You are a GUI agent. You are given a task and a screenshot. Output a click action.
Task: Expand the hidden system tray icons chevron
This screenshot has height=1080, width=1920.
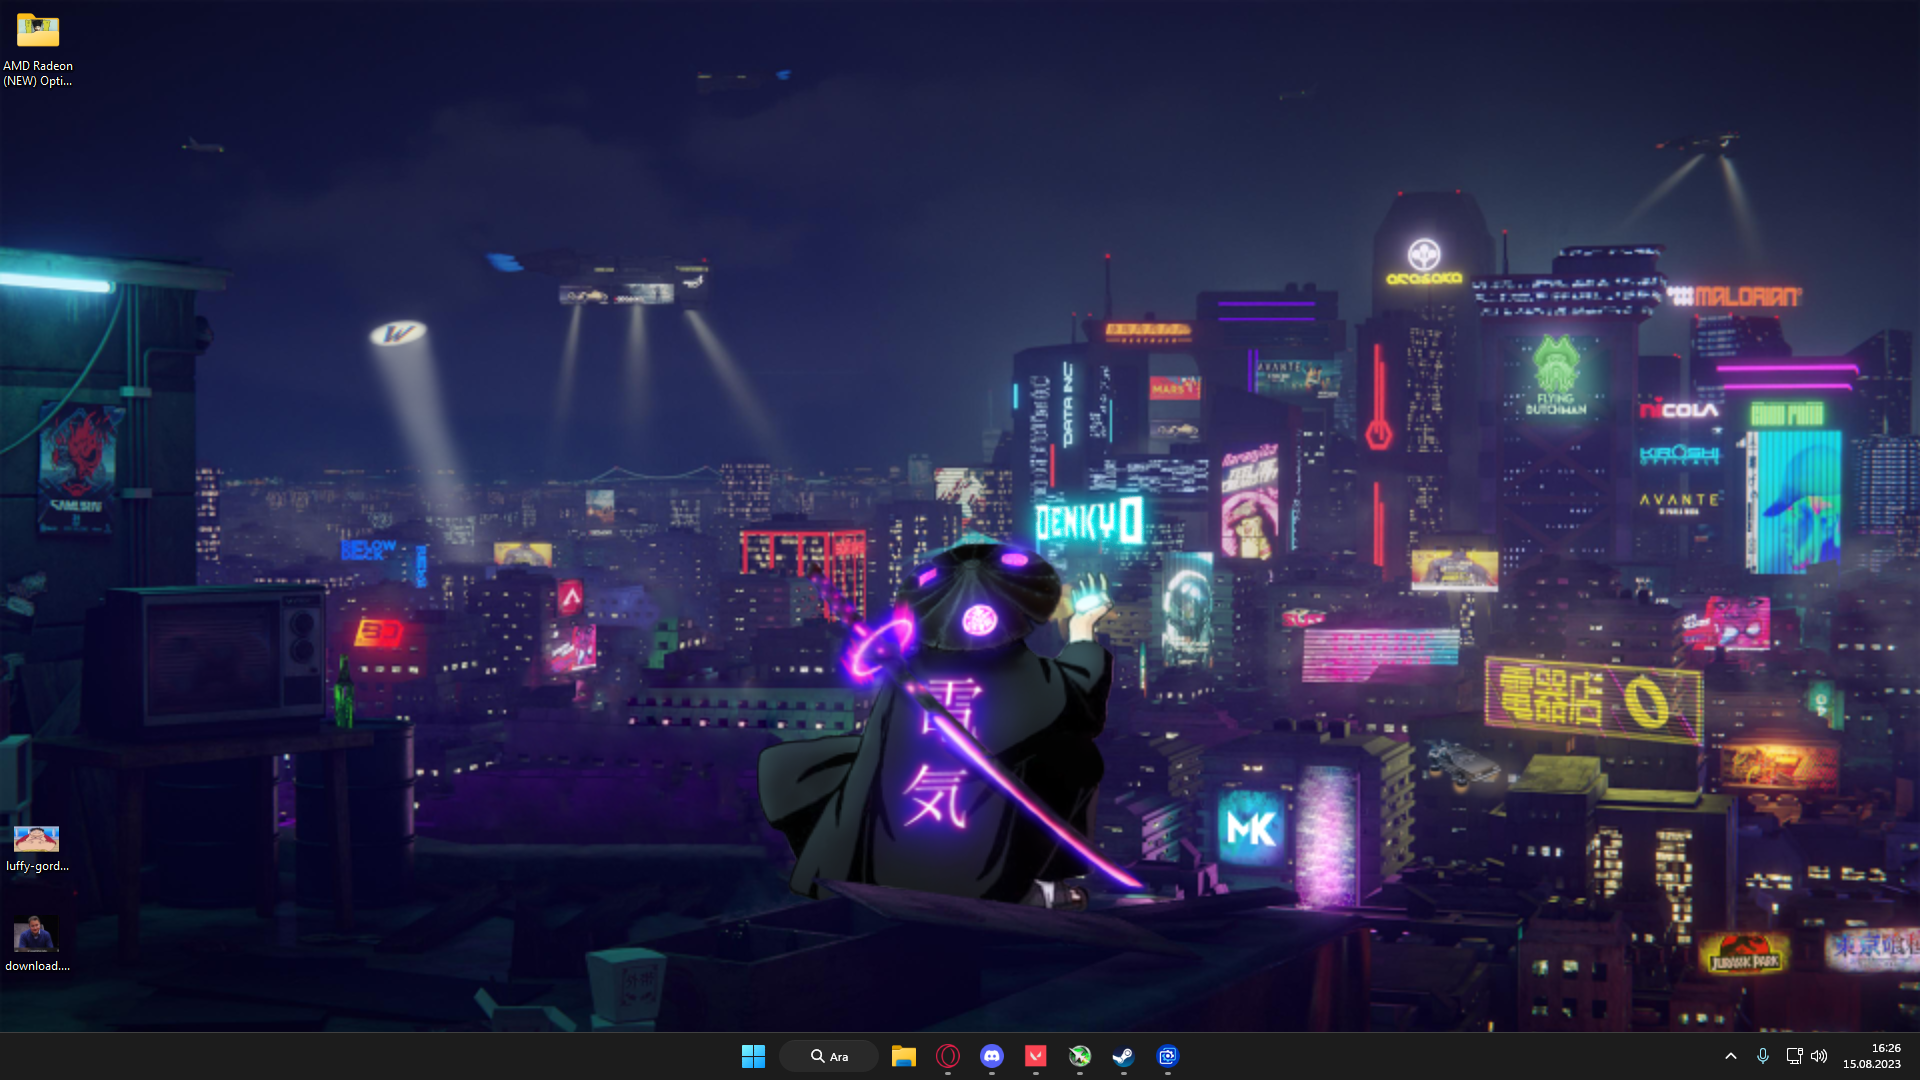coord(1731,1056)
